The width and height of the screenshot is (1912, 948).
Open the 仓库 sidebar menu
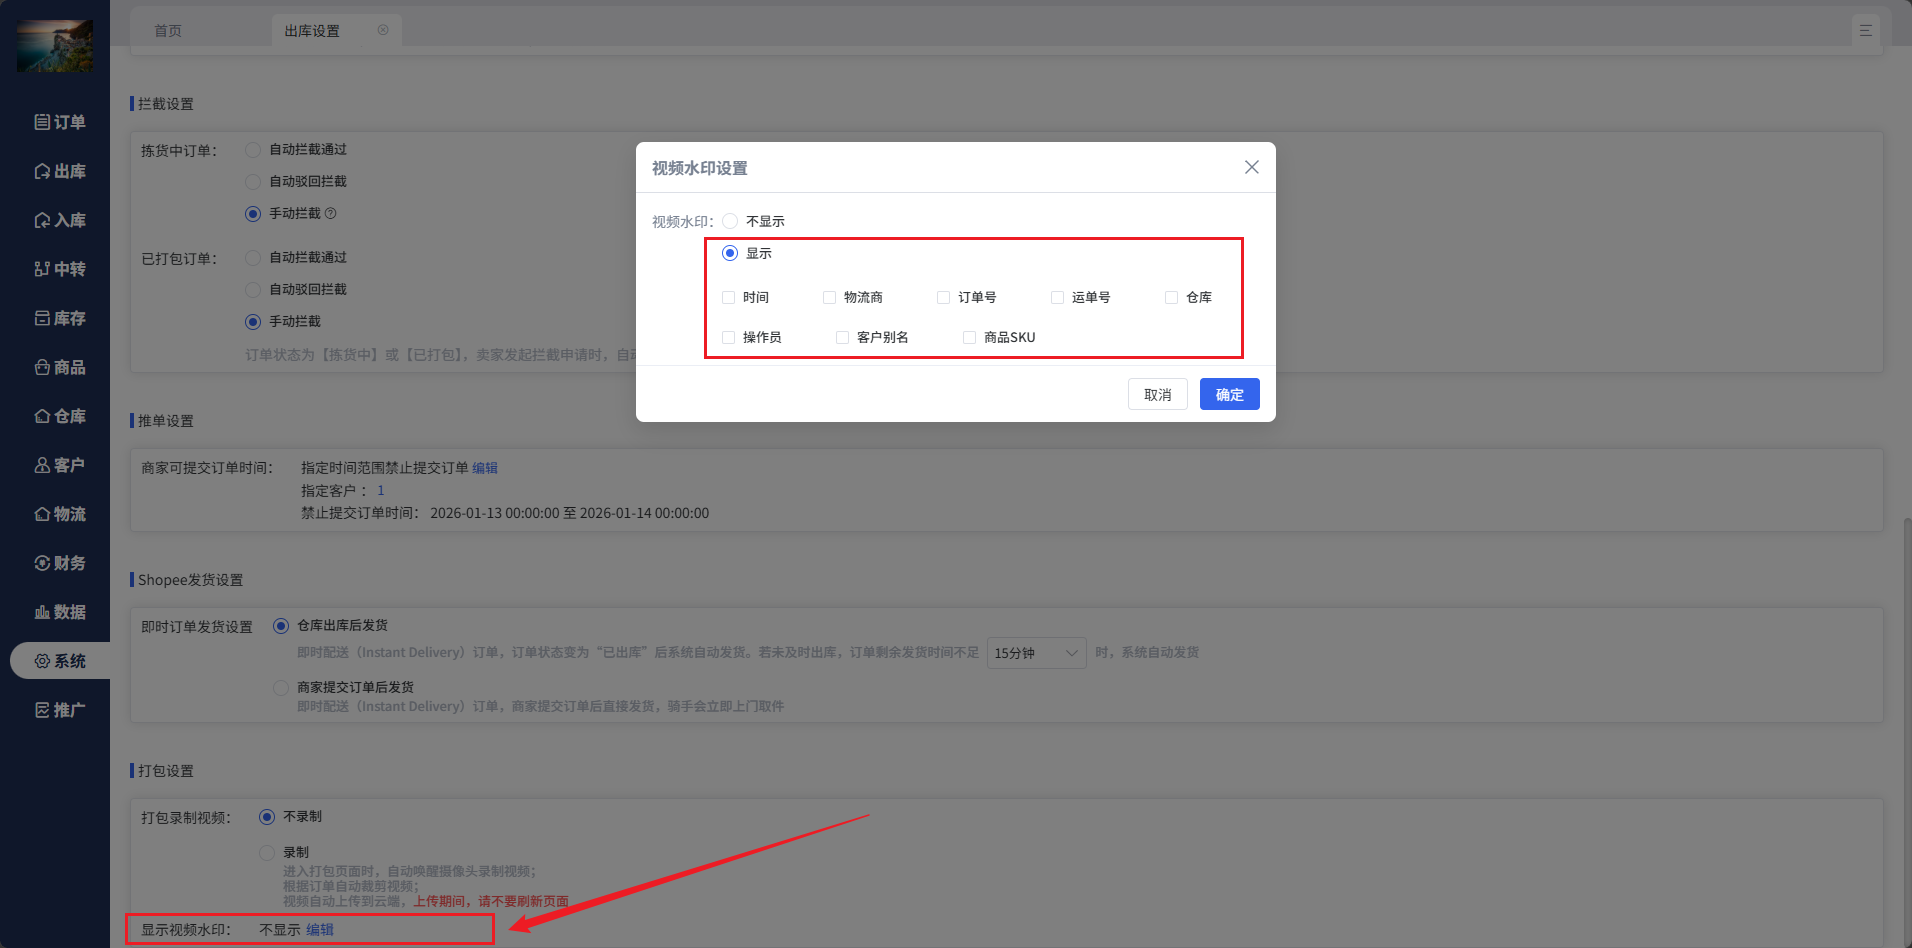click(x=60, y=416)
